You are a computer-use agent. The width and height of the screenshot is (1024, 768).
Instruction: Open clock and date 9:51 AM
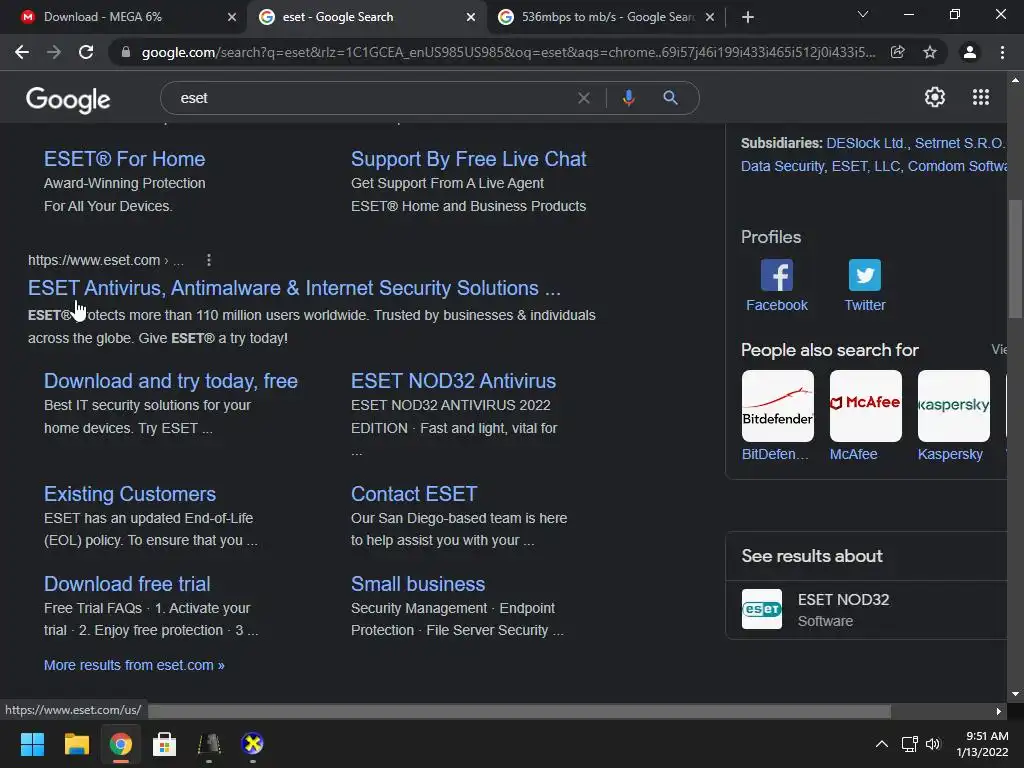coord(982,744)
